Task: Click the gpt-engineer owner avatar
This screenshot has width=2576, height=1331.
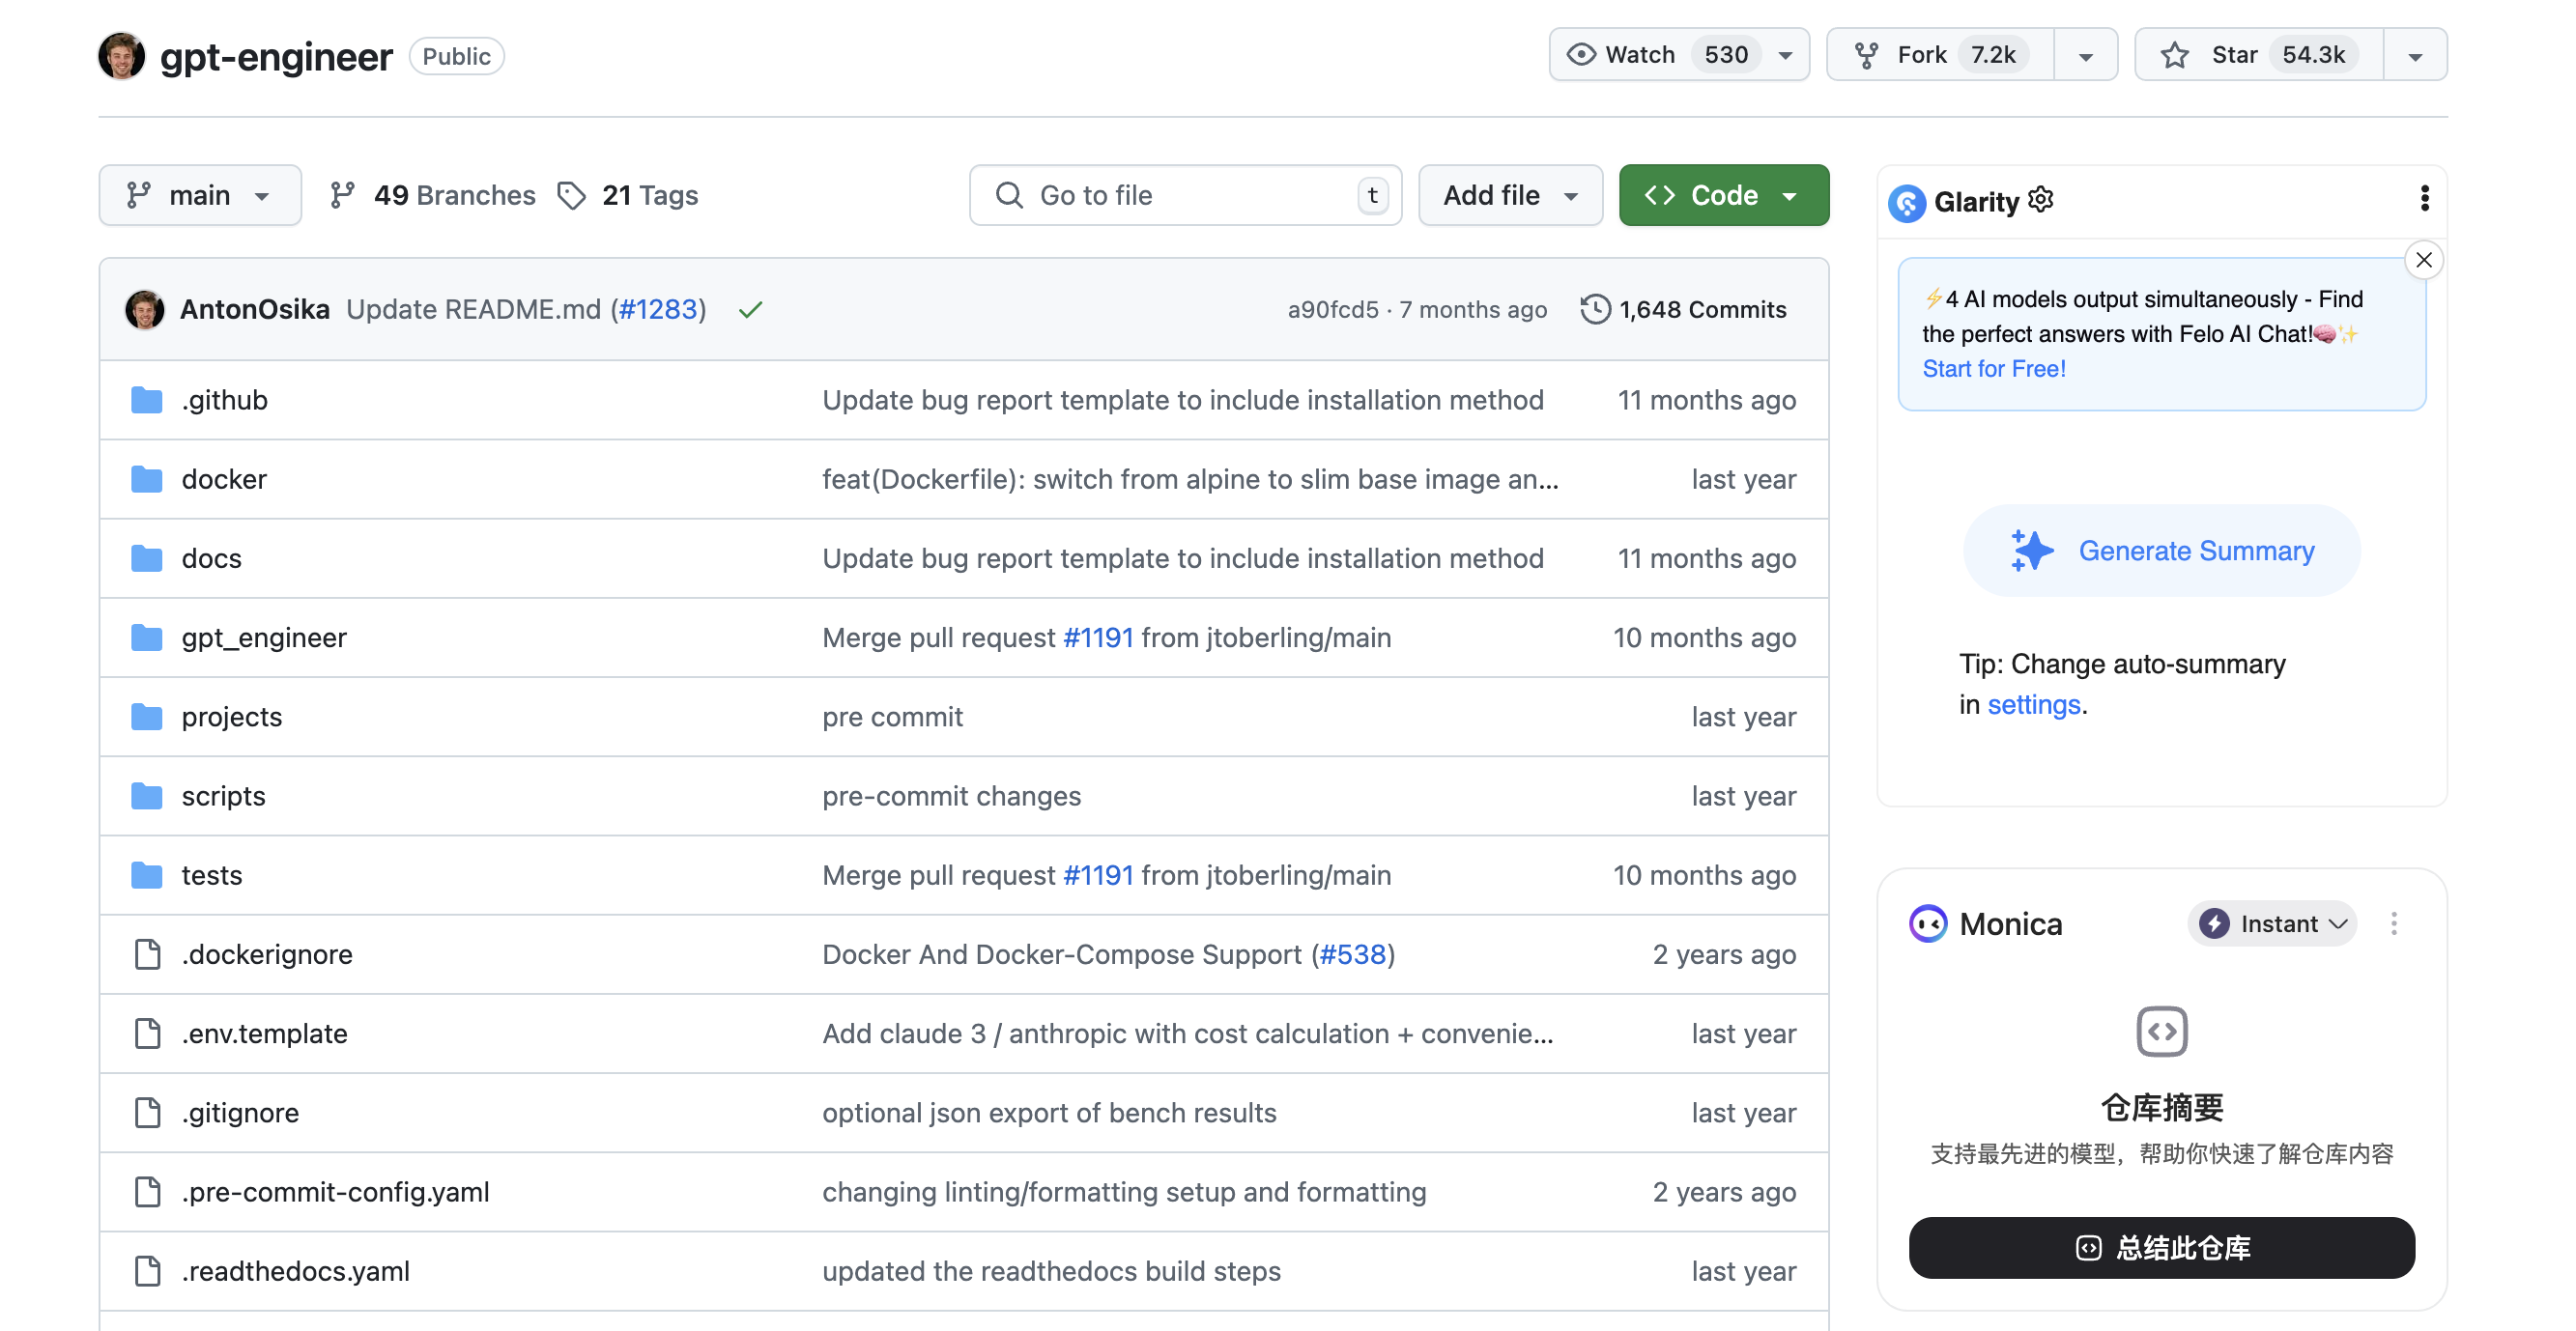Action: [122, 56]
